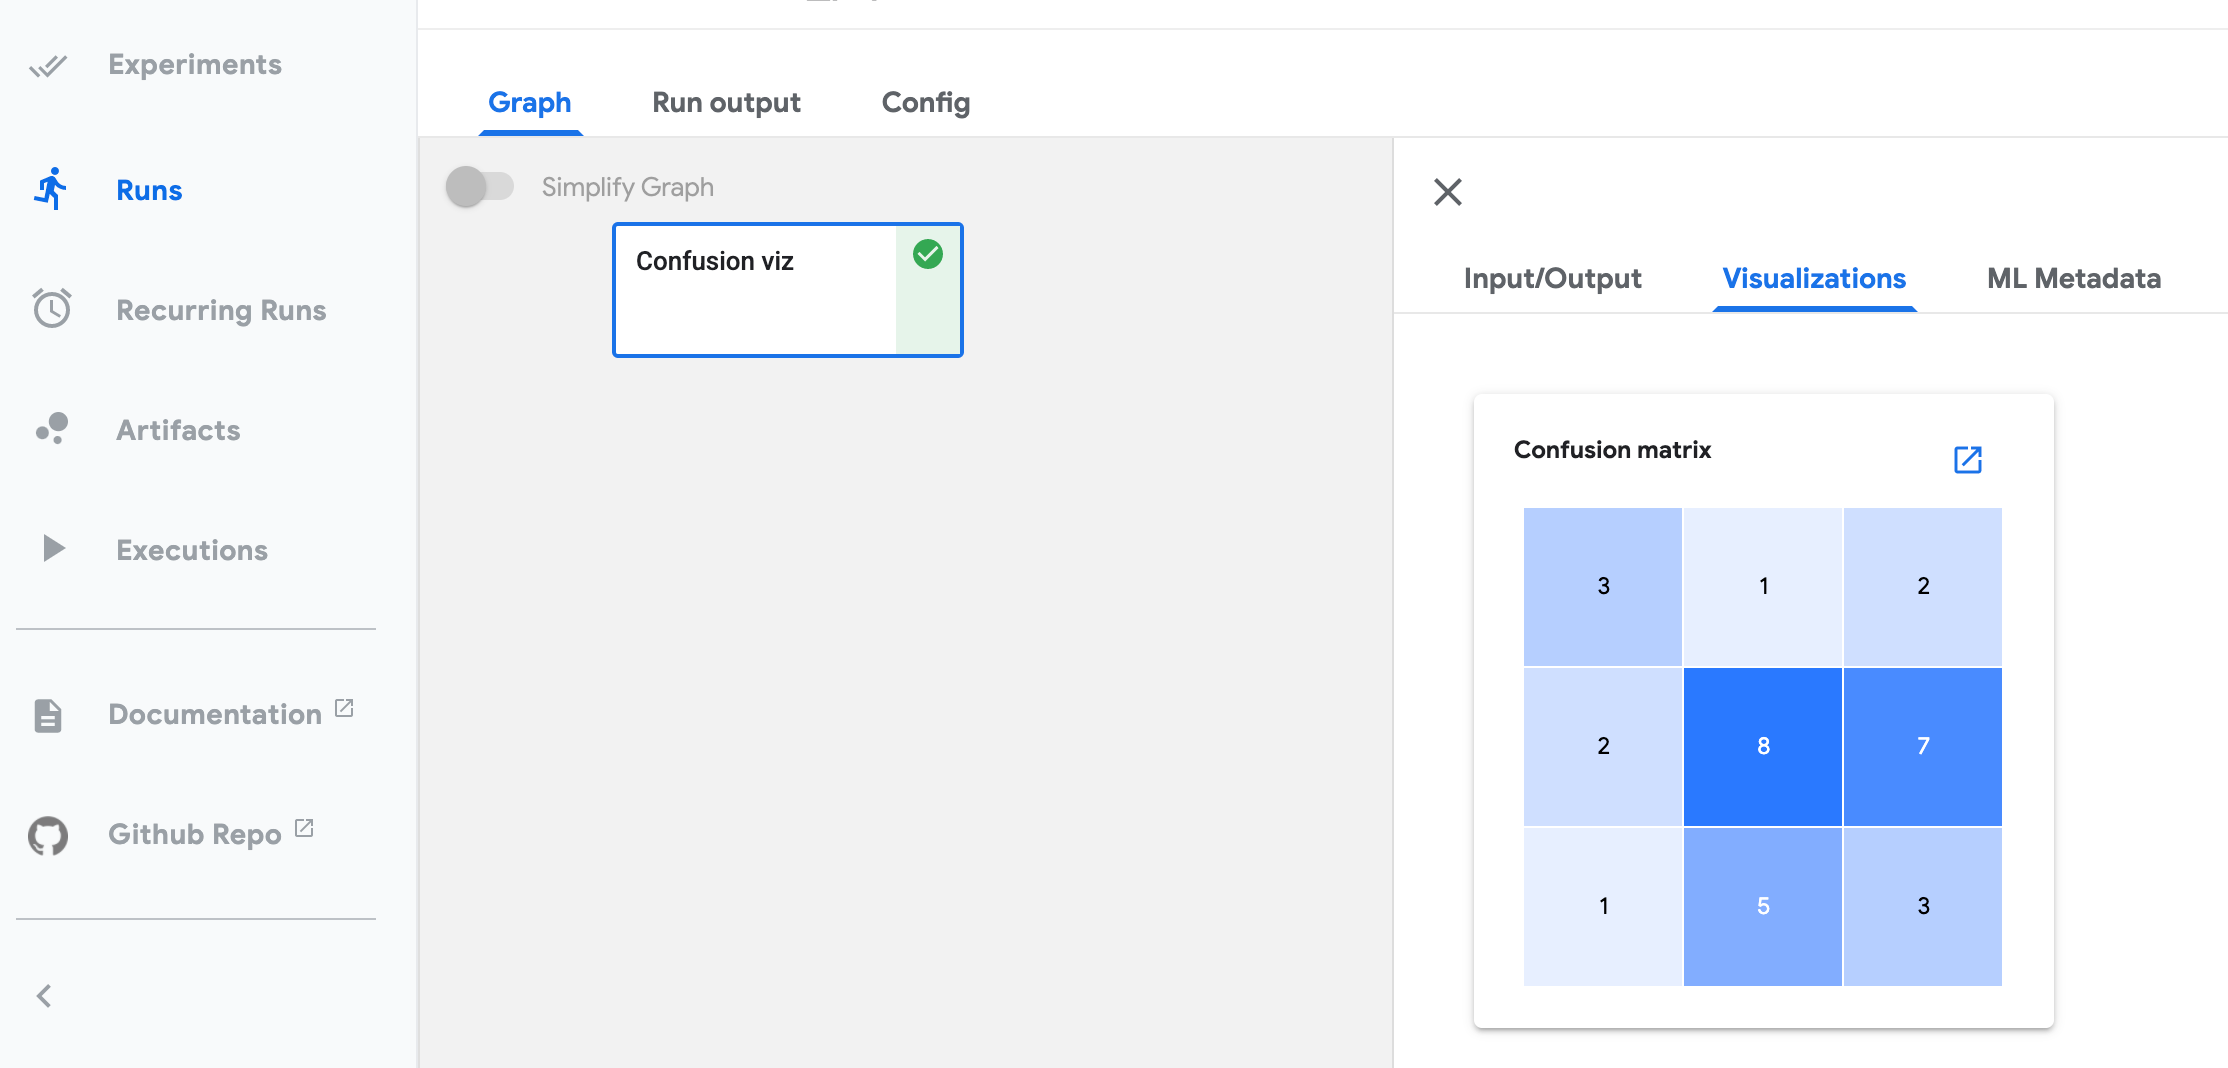This screenshot has height=1068, width=2228.
Task: Select the Confusion viz pipeline node
Action: [760, 290]
